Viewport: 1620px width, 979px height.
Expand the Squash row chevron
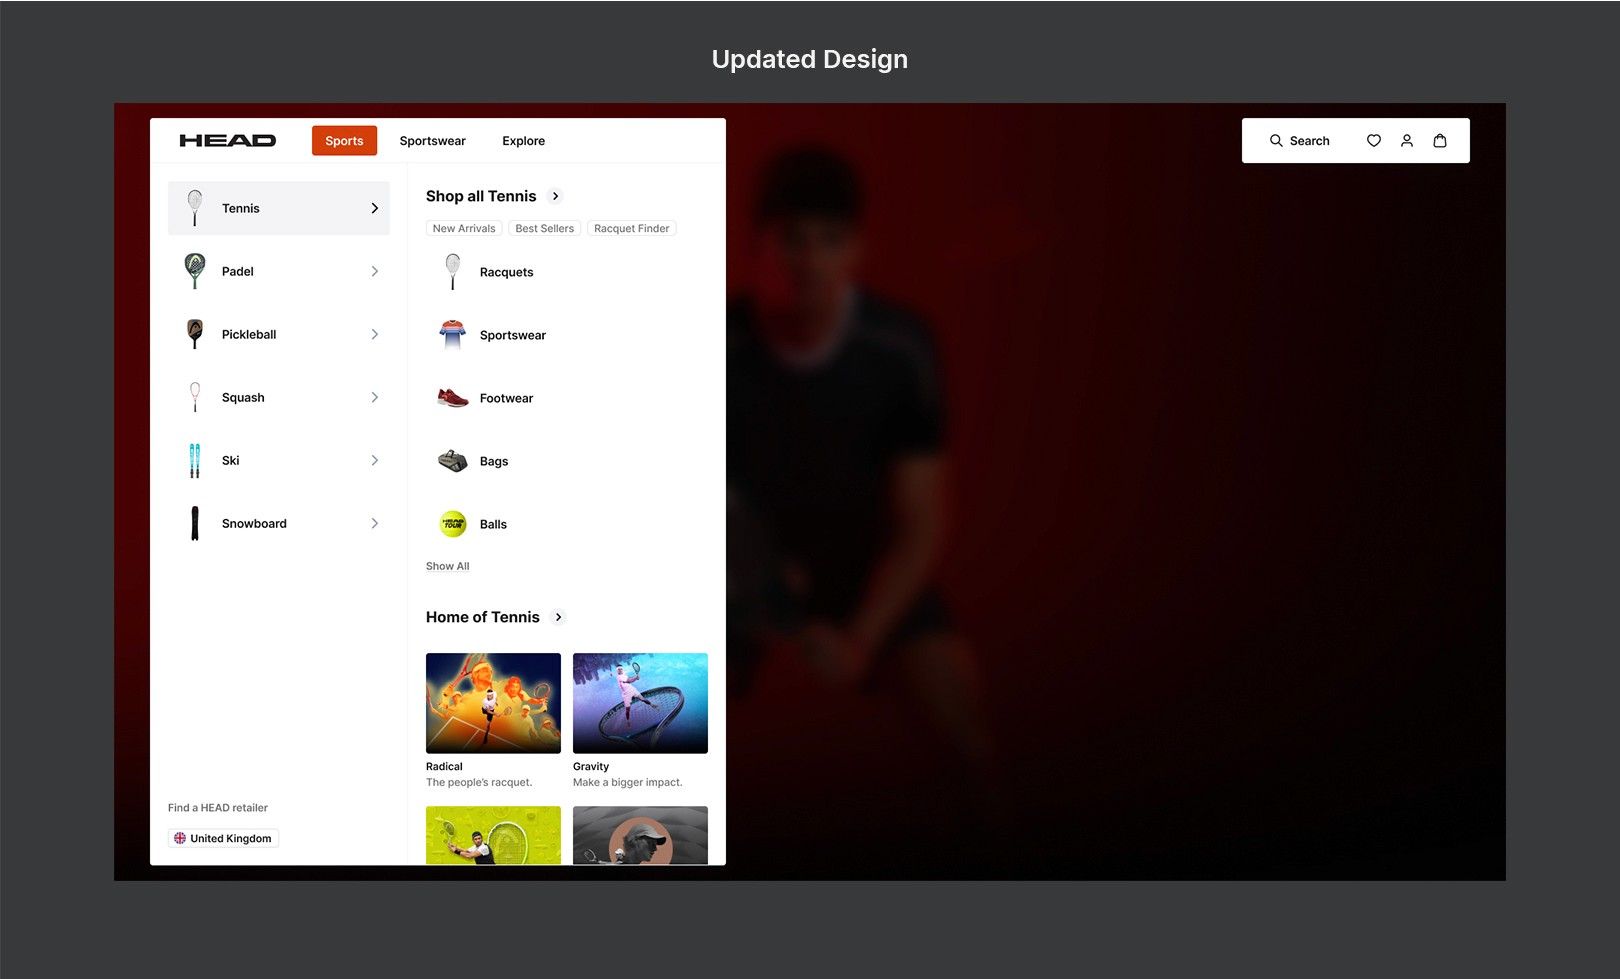pos(375,397)
